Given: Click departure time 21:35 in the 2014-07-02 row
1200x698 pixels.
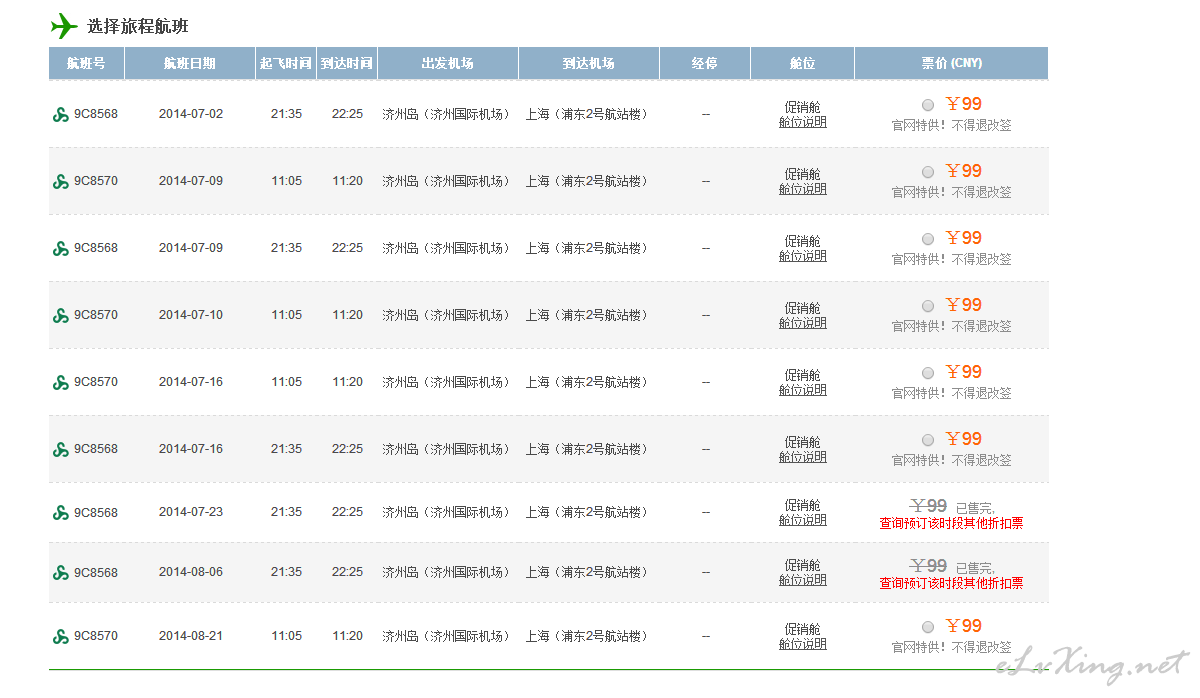Looking at the screenshot, I should click(x=286, y=114).
